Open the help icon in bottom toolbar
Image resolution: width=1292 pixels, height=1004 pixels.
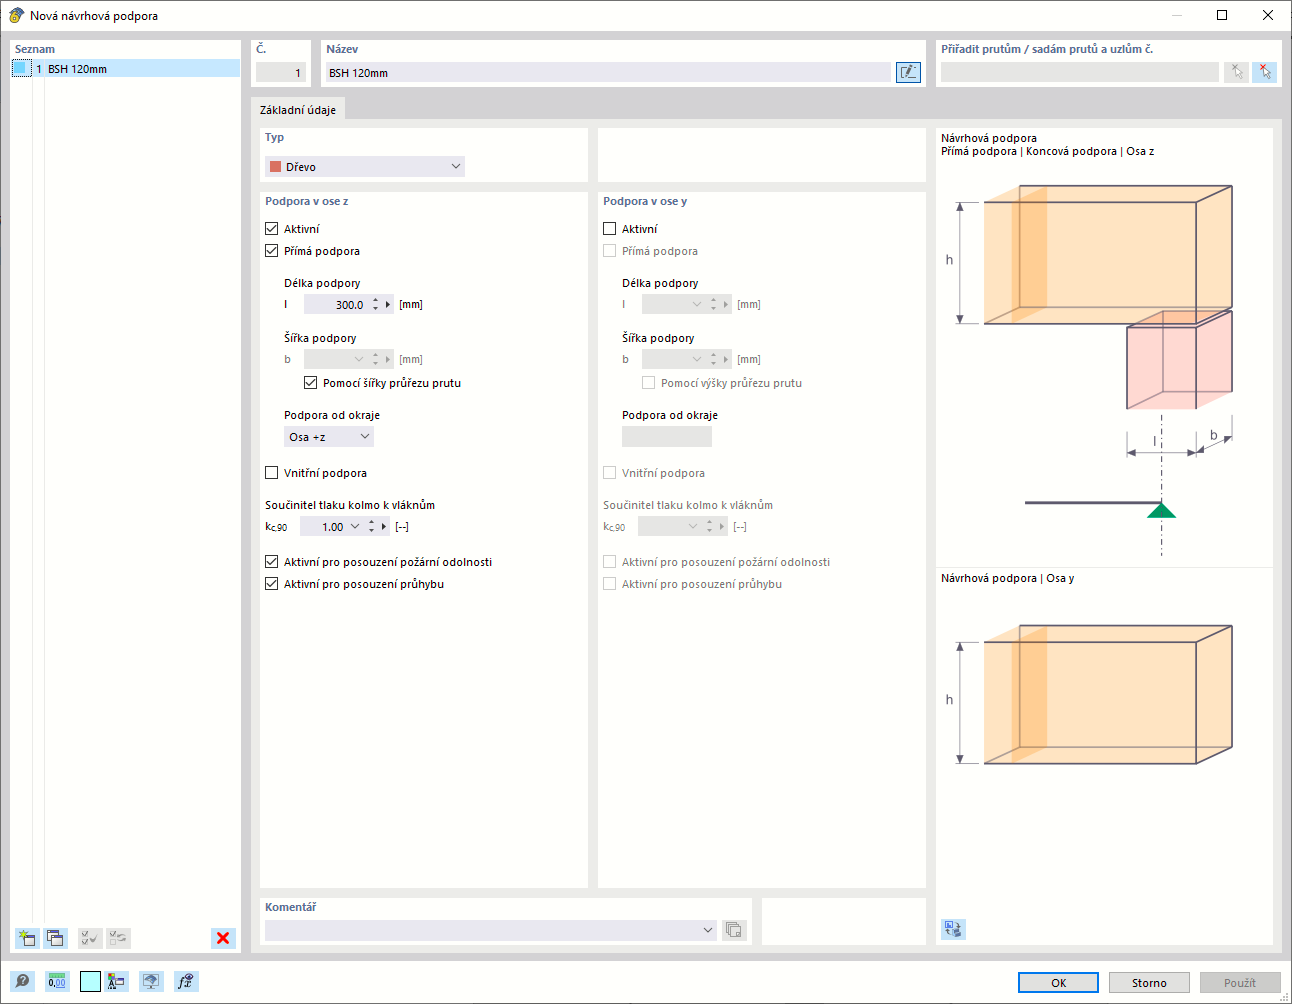tap(22, 982)
